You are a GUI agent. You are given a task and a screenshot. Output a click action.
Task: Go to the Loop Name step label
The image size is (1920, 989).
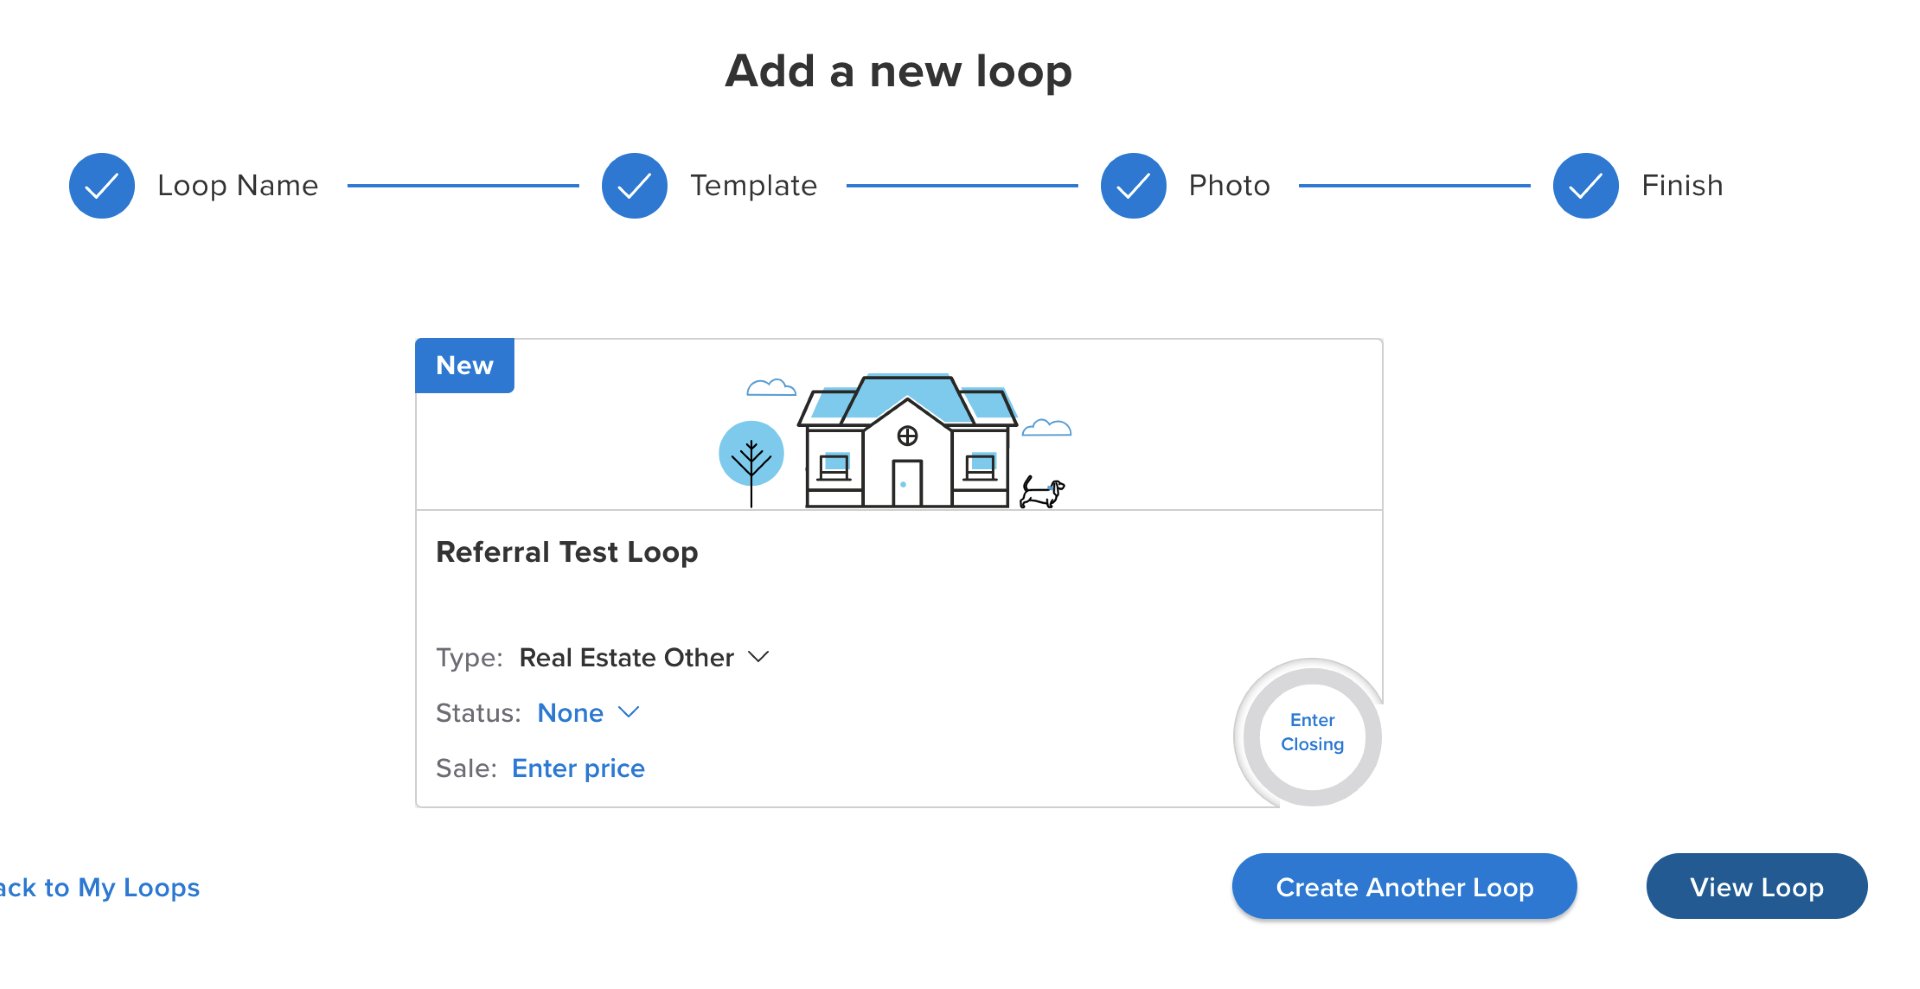[238, 186]
